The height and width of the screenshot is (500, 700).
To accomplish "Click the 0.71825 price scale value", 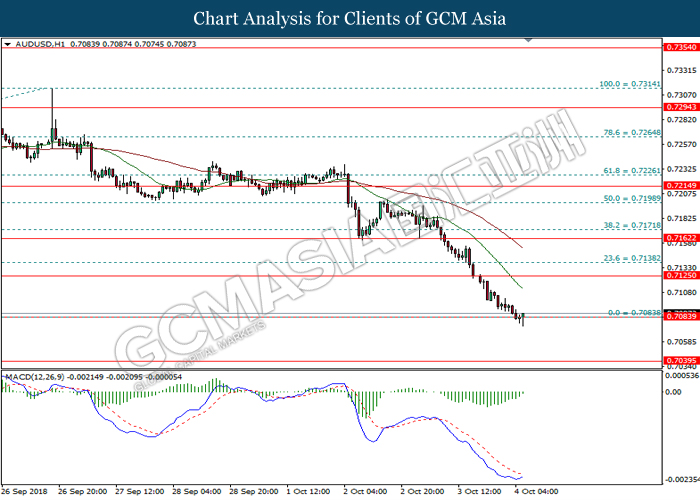I will pos(682,218).
